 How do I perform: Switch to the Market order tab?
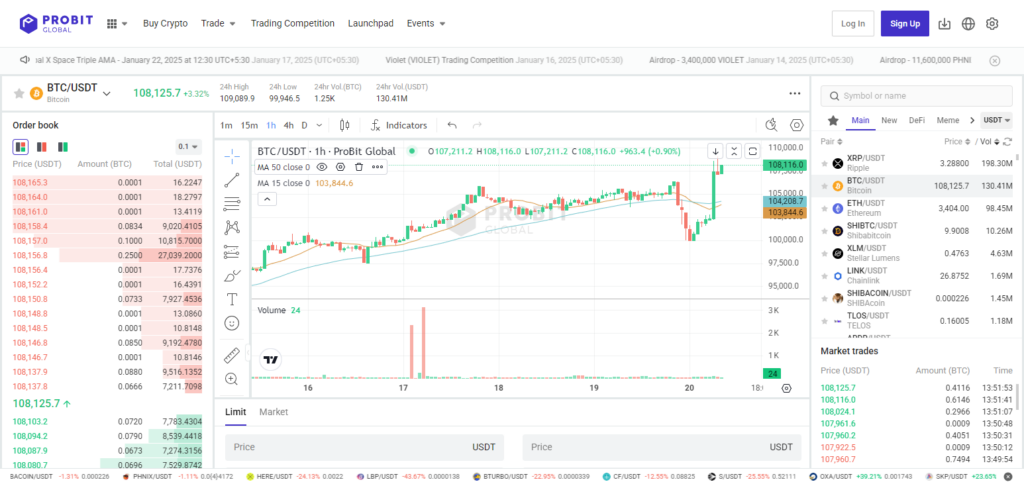click(274, 411)
